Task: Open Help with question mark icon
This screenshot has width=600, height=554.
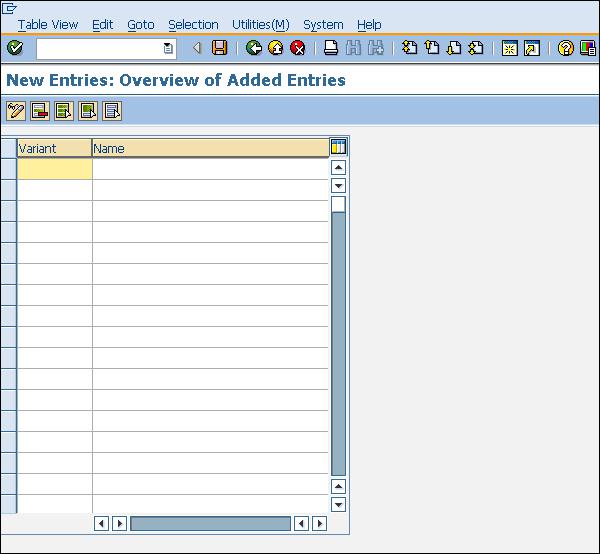Action: [566, 48]
